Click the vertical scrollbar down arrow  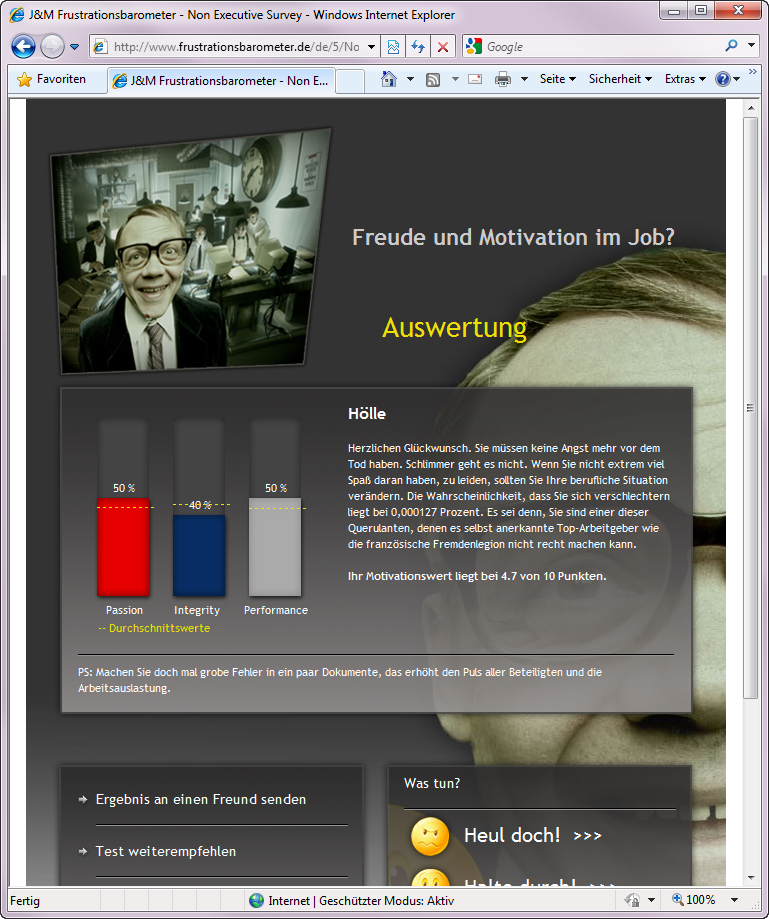click(x=751, y=876)
